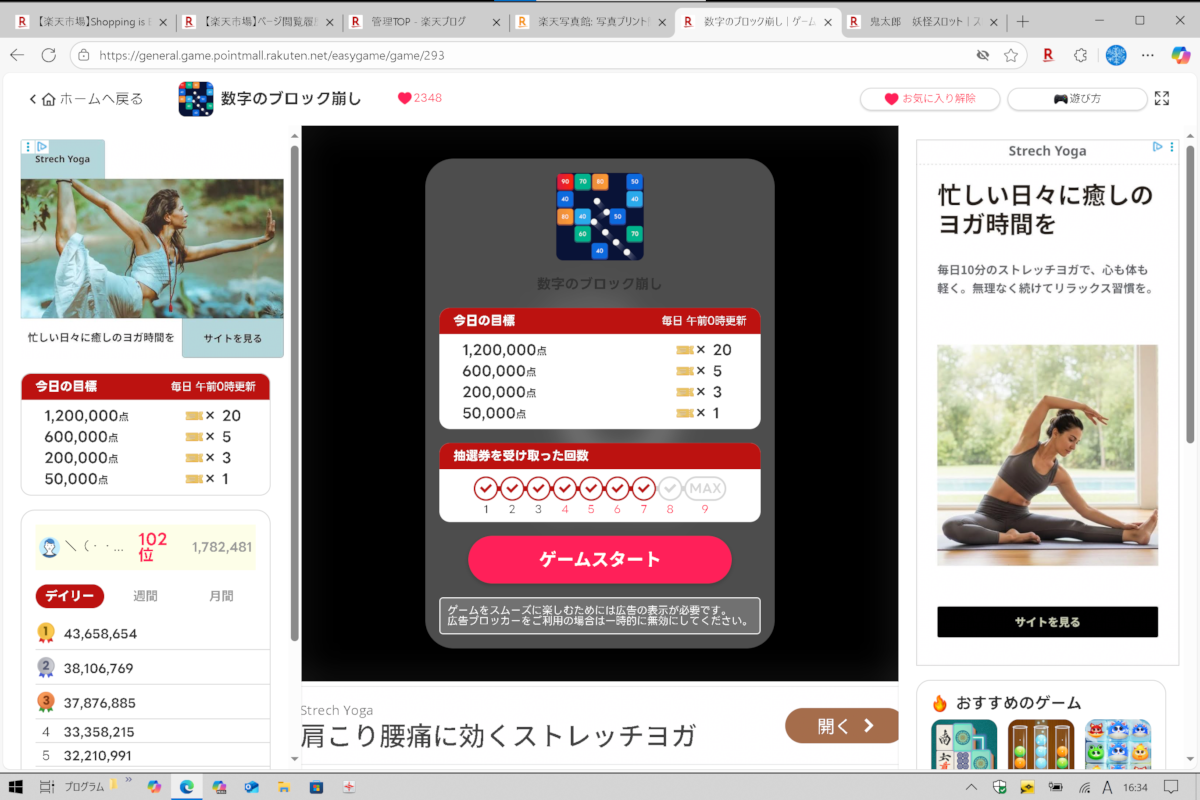Screen dimensions: 1200x800
Task: Open 遊び方 how-to-play button
Action: point(1076,99)
